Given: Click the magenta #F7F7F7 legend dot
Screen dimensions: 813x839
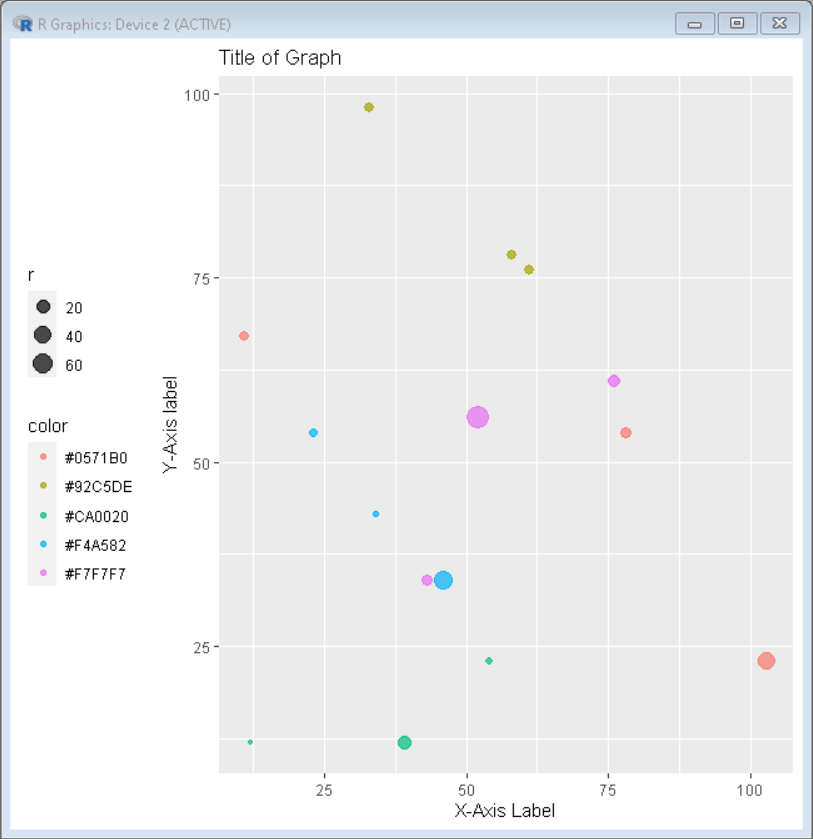Looking at the screenshot, I should 41,573.
